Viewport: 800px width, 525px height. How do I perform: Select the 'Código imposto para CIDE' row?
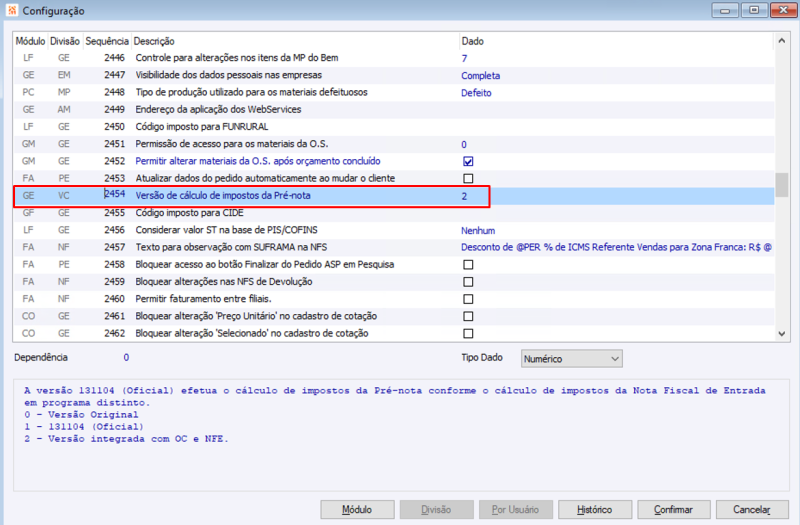click(x=393, y=213)
